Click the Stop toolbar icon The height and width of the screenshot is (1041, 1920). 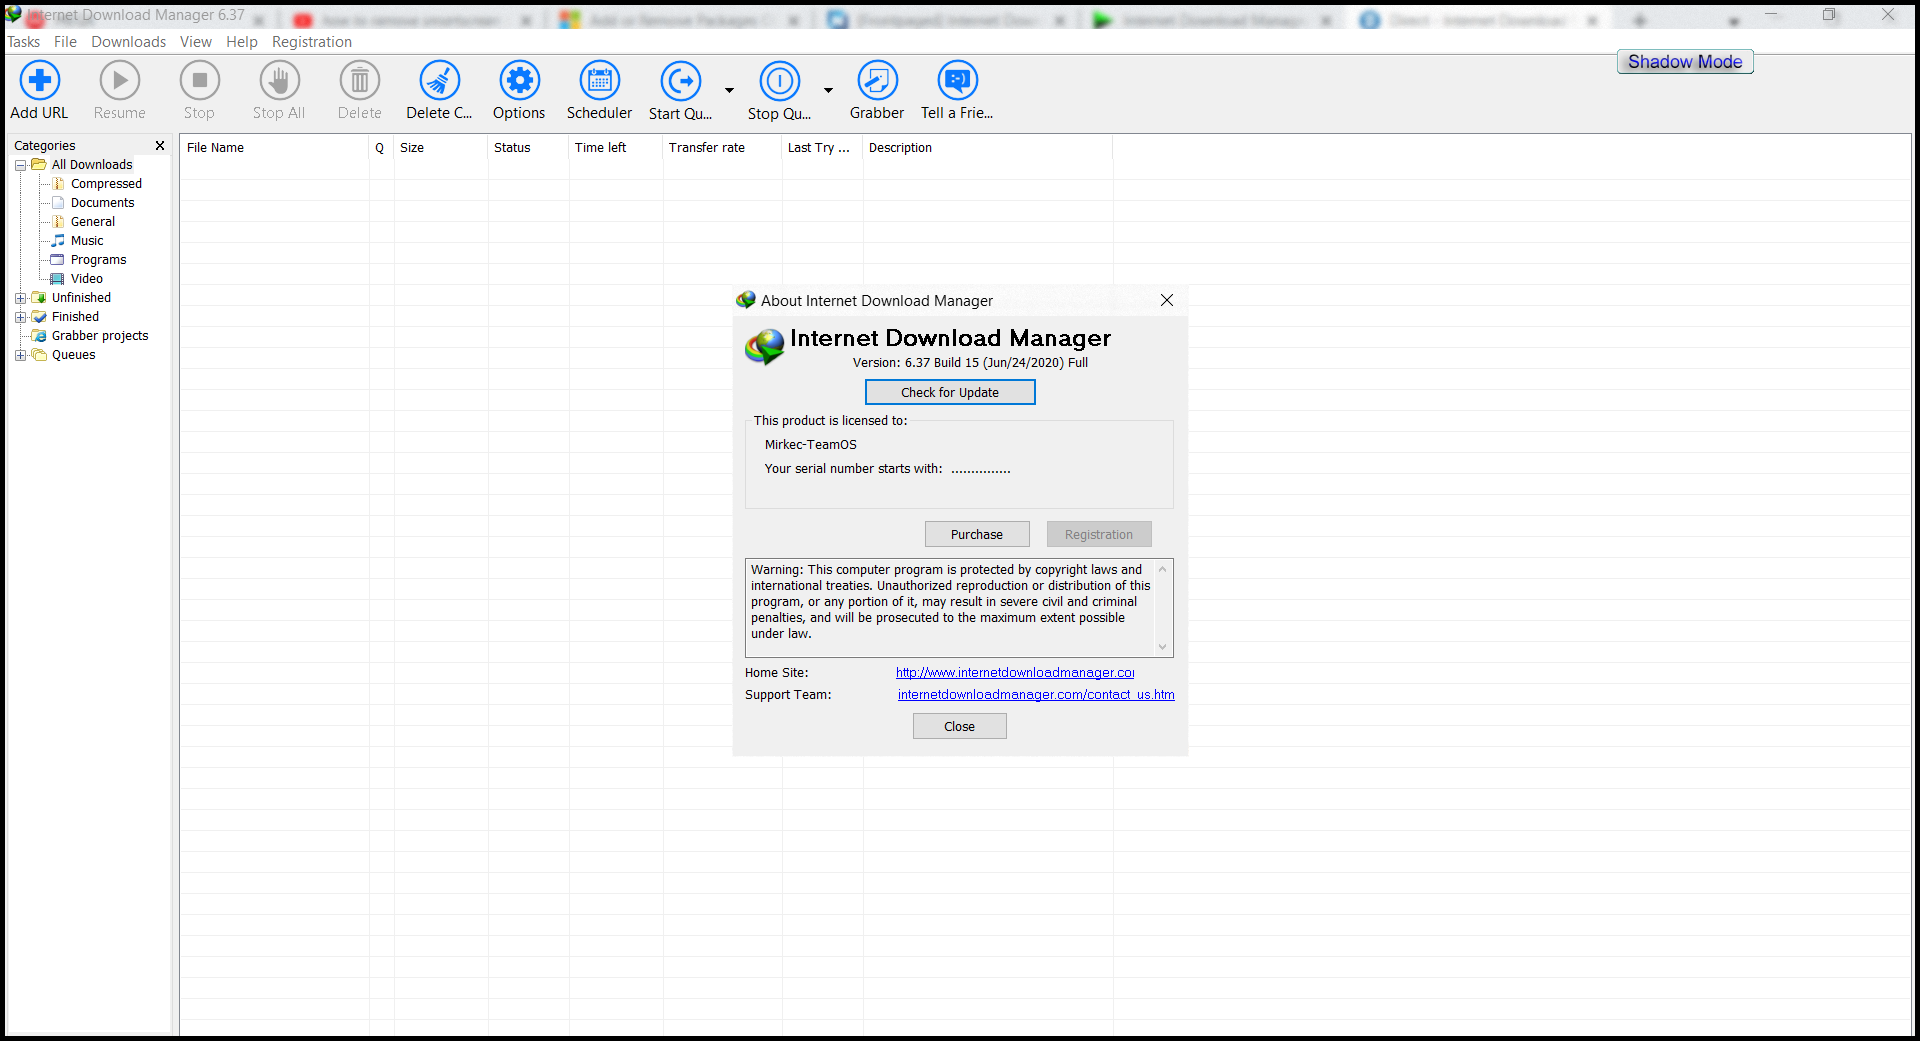pos(199,81)
